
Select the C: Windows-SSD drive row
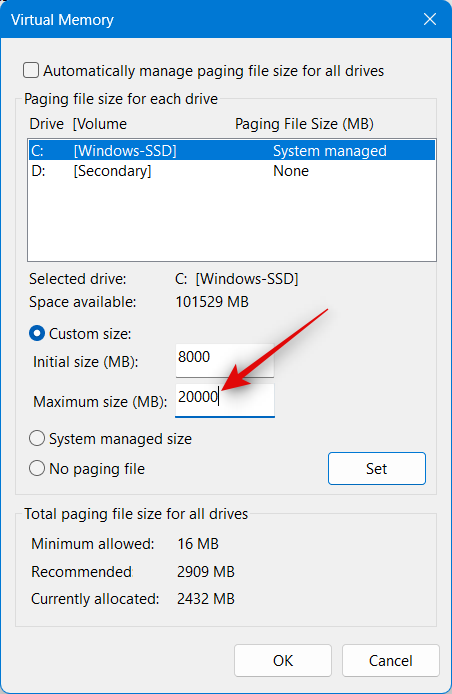(x=232, y=150)
